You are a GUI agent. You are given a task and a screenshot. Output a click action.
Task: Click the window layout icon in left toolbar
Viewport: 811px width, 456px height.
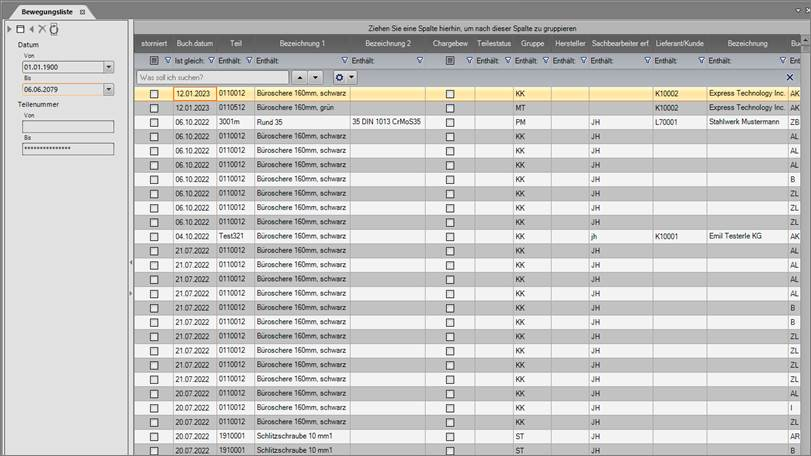(20, 29)
